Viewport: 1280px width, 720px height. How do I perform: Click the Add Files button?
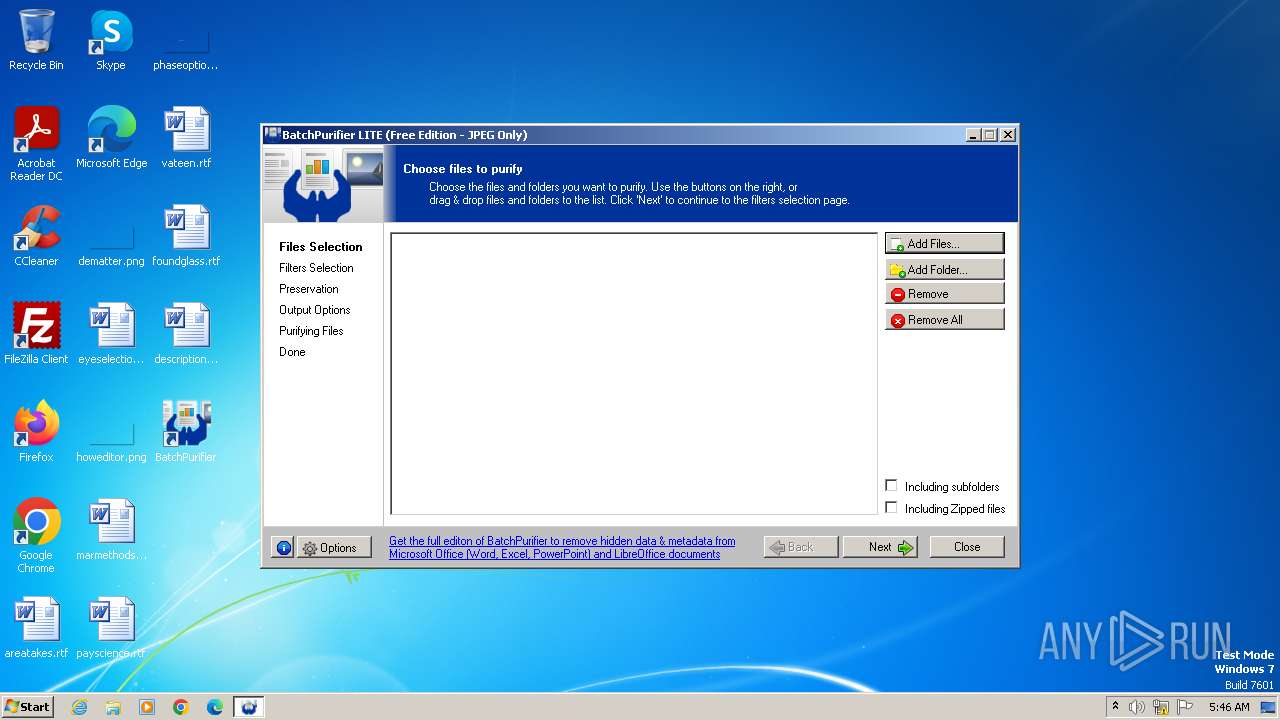944,243
